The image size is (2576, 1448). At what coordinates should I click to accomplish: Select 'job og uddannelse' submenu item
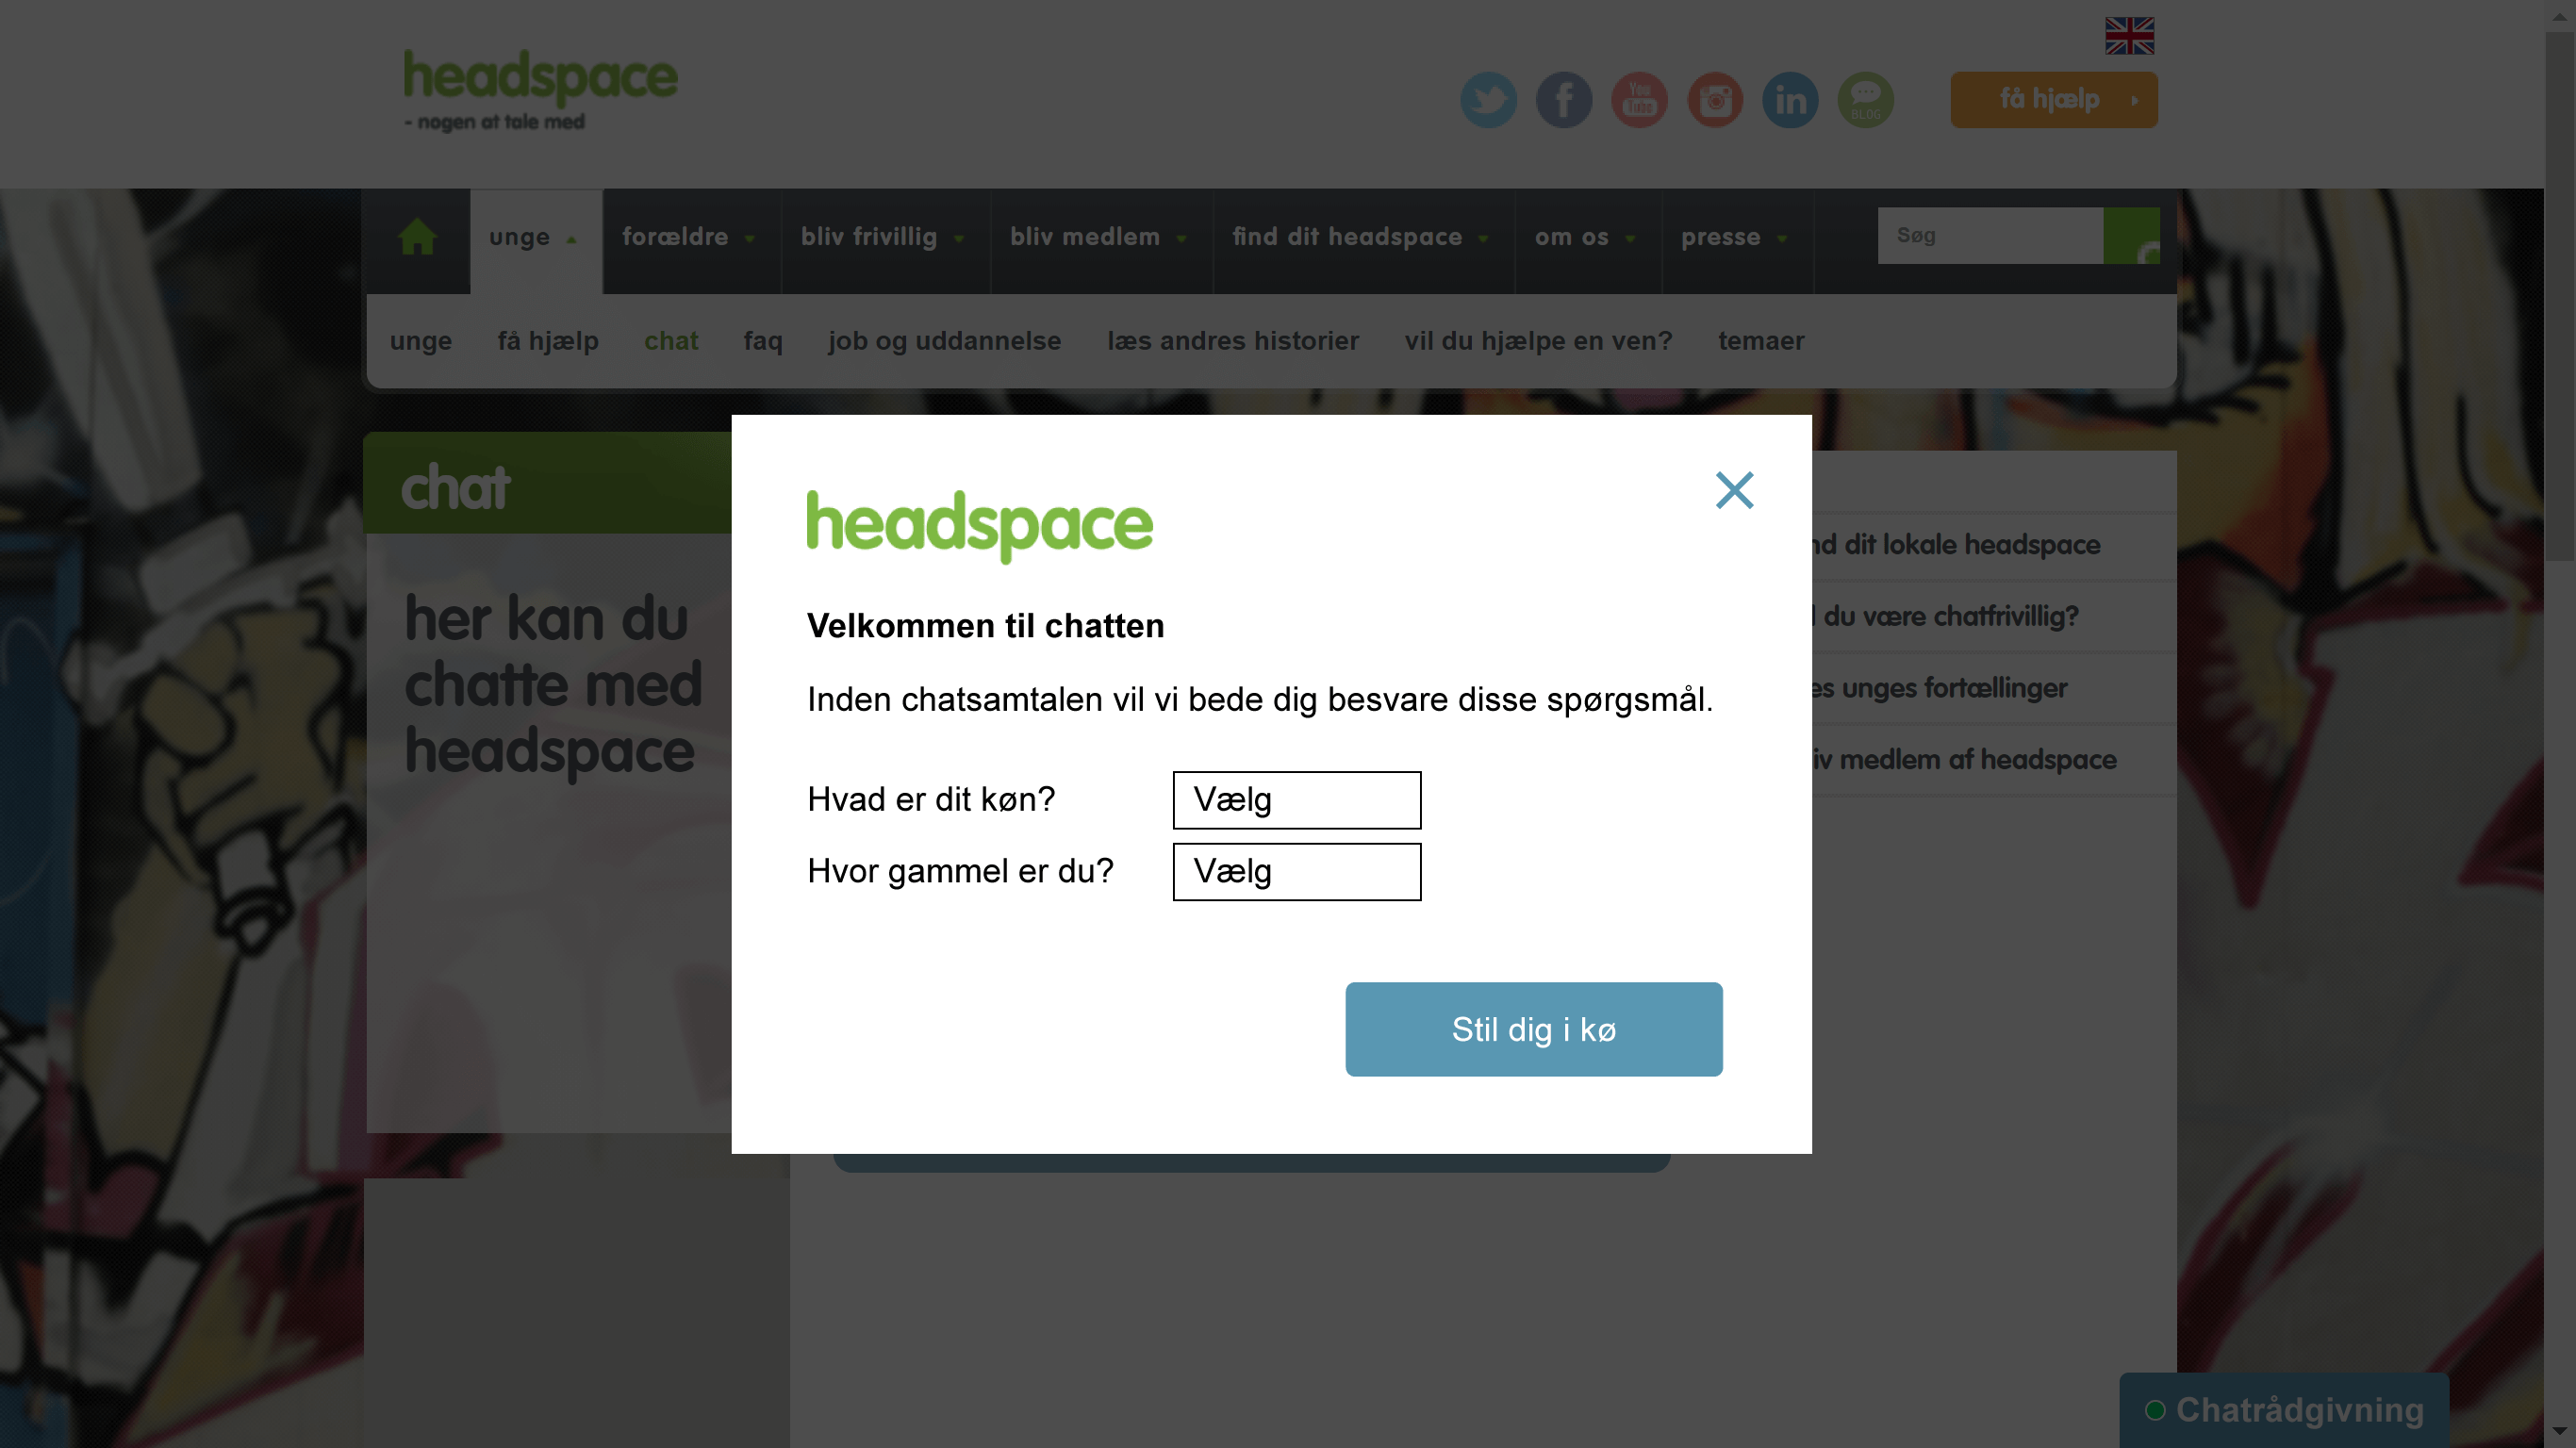[x=945, y=341]
